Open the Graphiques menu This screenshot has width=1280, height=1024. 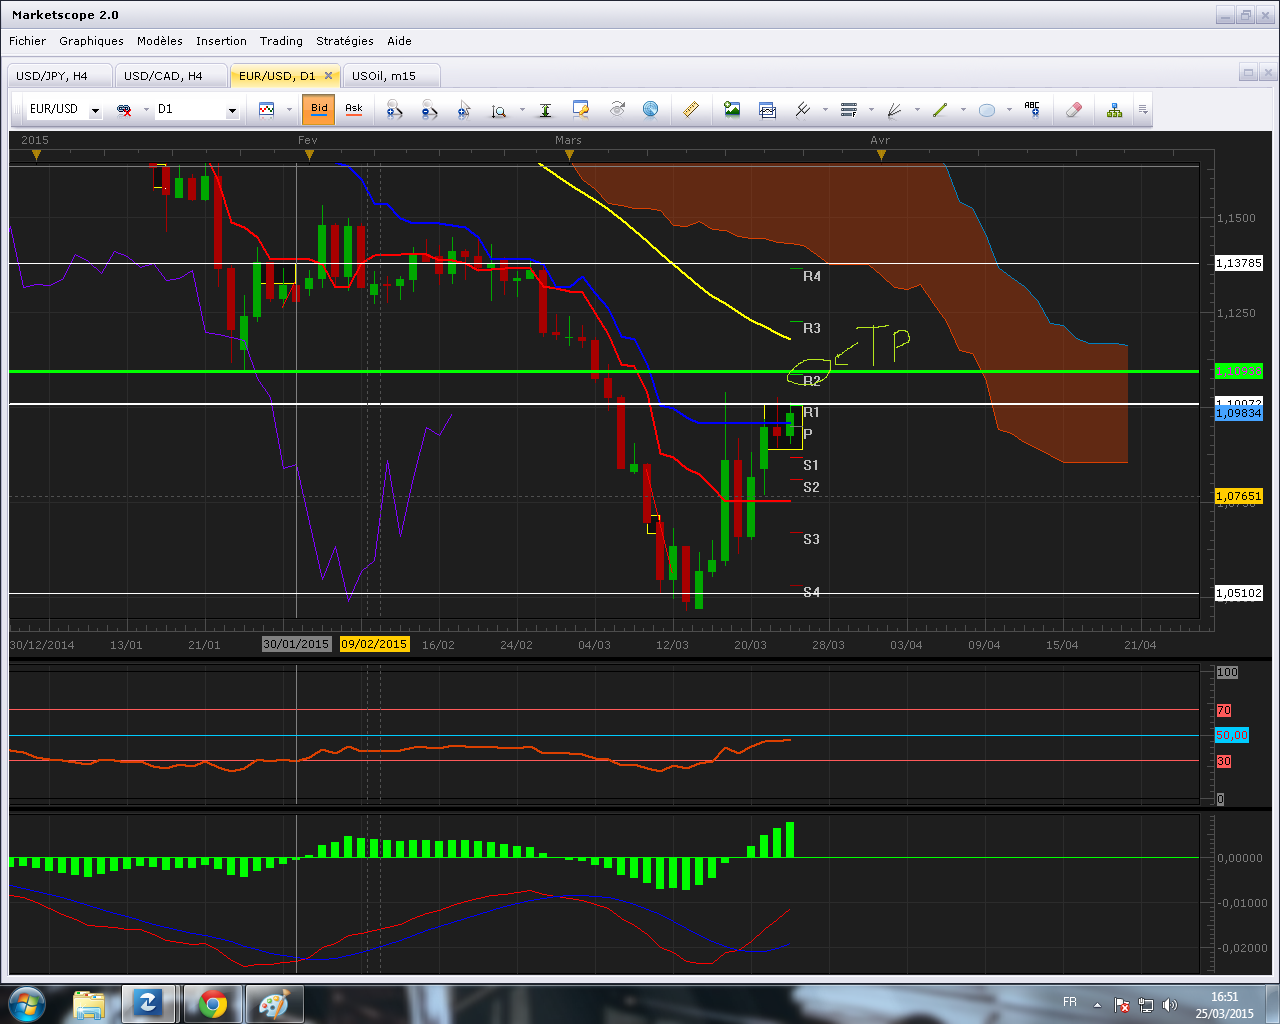click(x=91, y=41)
